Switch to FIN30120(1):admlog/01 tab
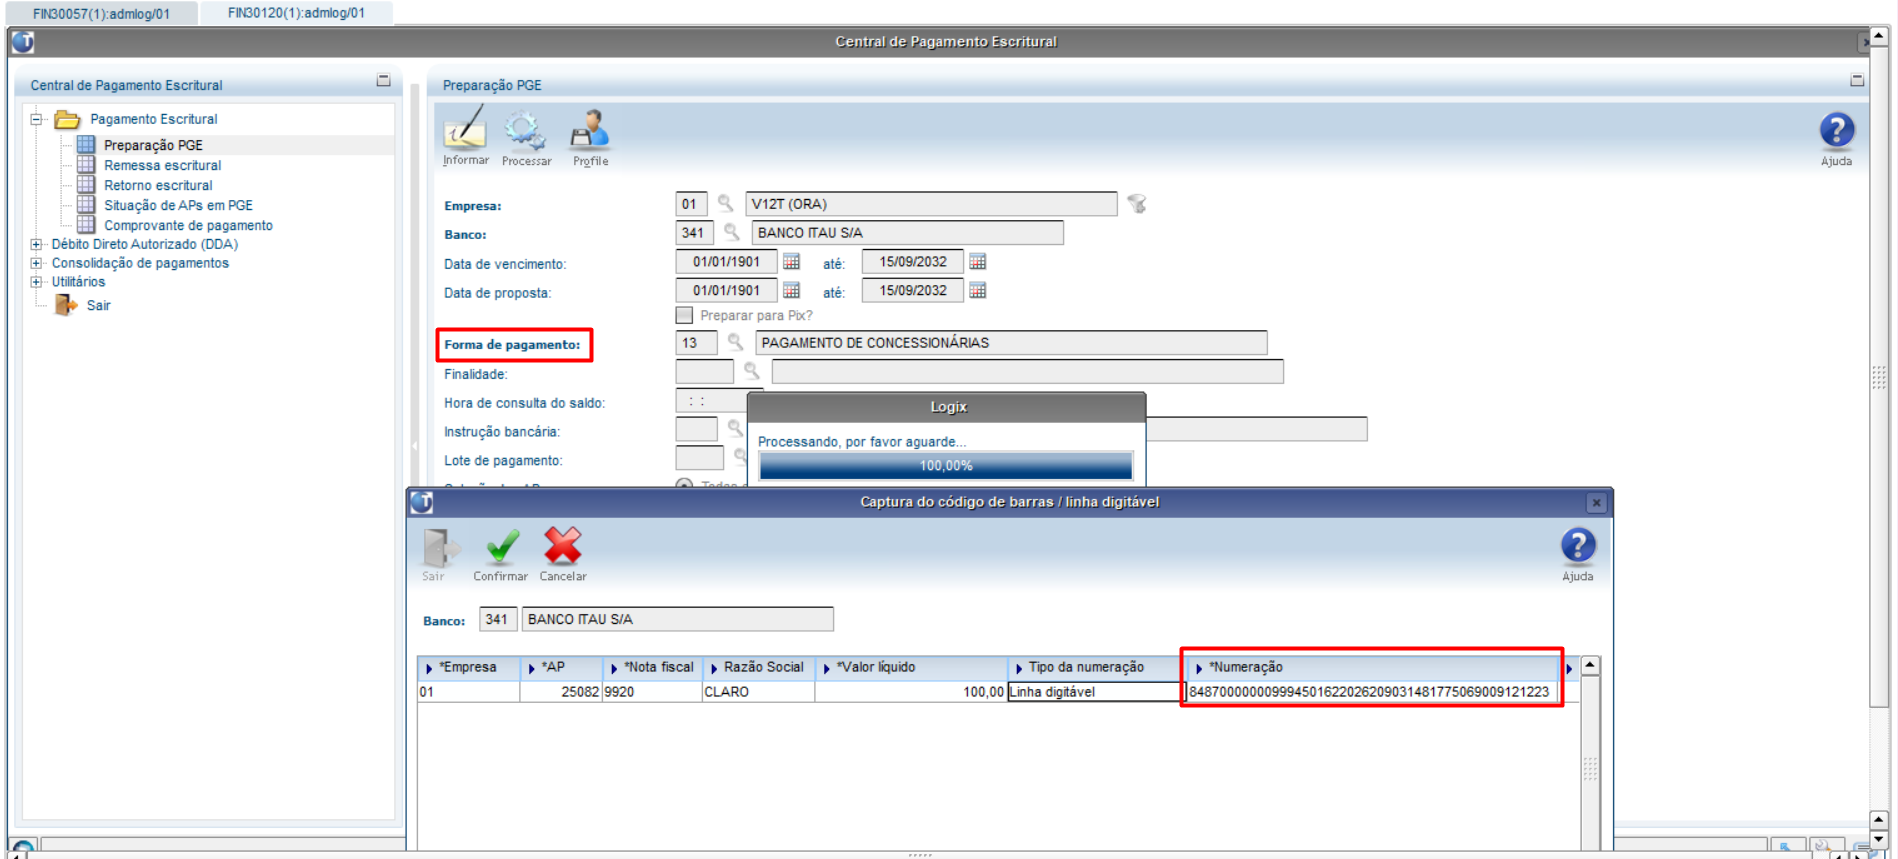 pyautogui.click(x=296, y=13)
